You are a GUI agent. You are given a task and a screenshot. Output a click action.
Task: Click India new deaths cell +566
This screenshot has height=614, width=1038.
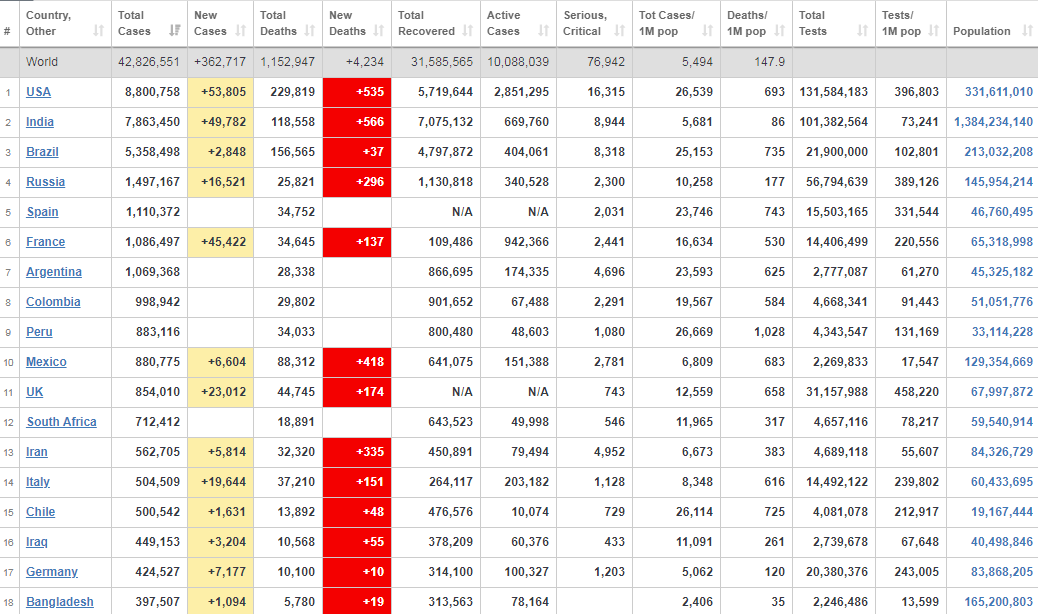click(357, 122)
